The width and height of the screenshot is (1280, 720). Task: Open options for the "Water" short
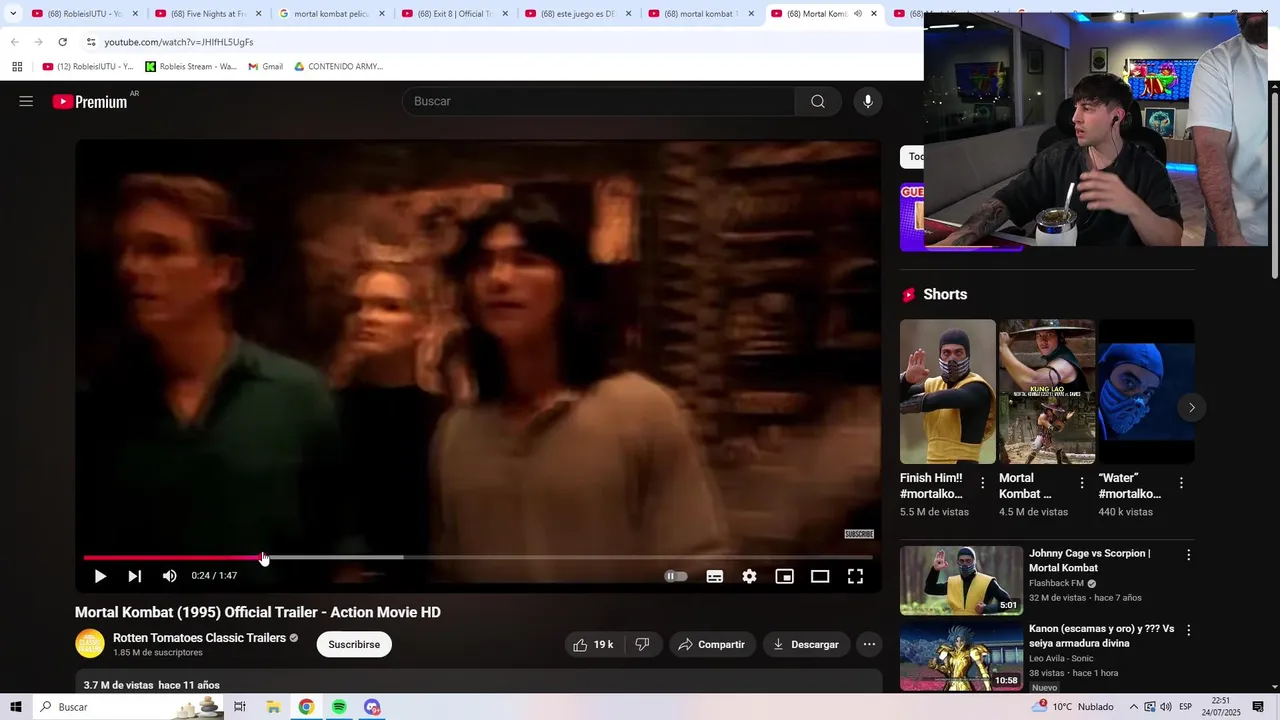(x=1181, y=483)
